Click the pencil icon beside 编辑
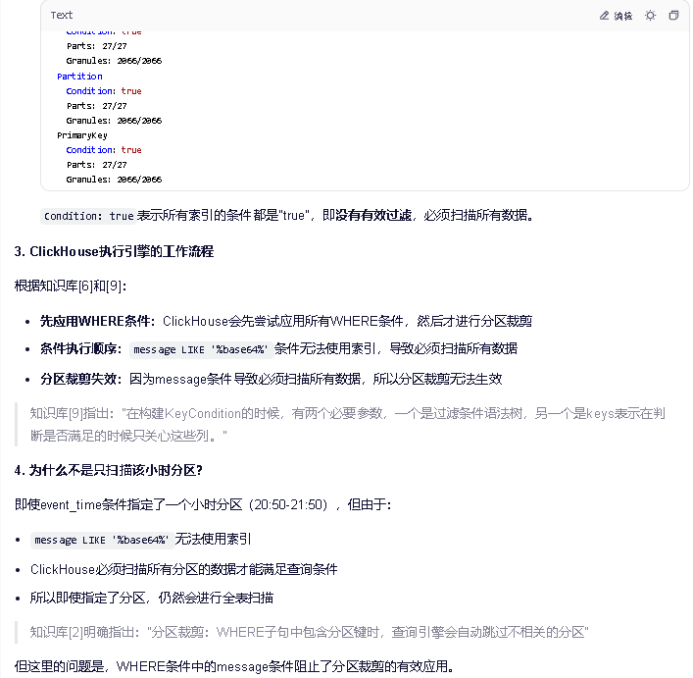 (604, 16)
